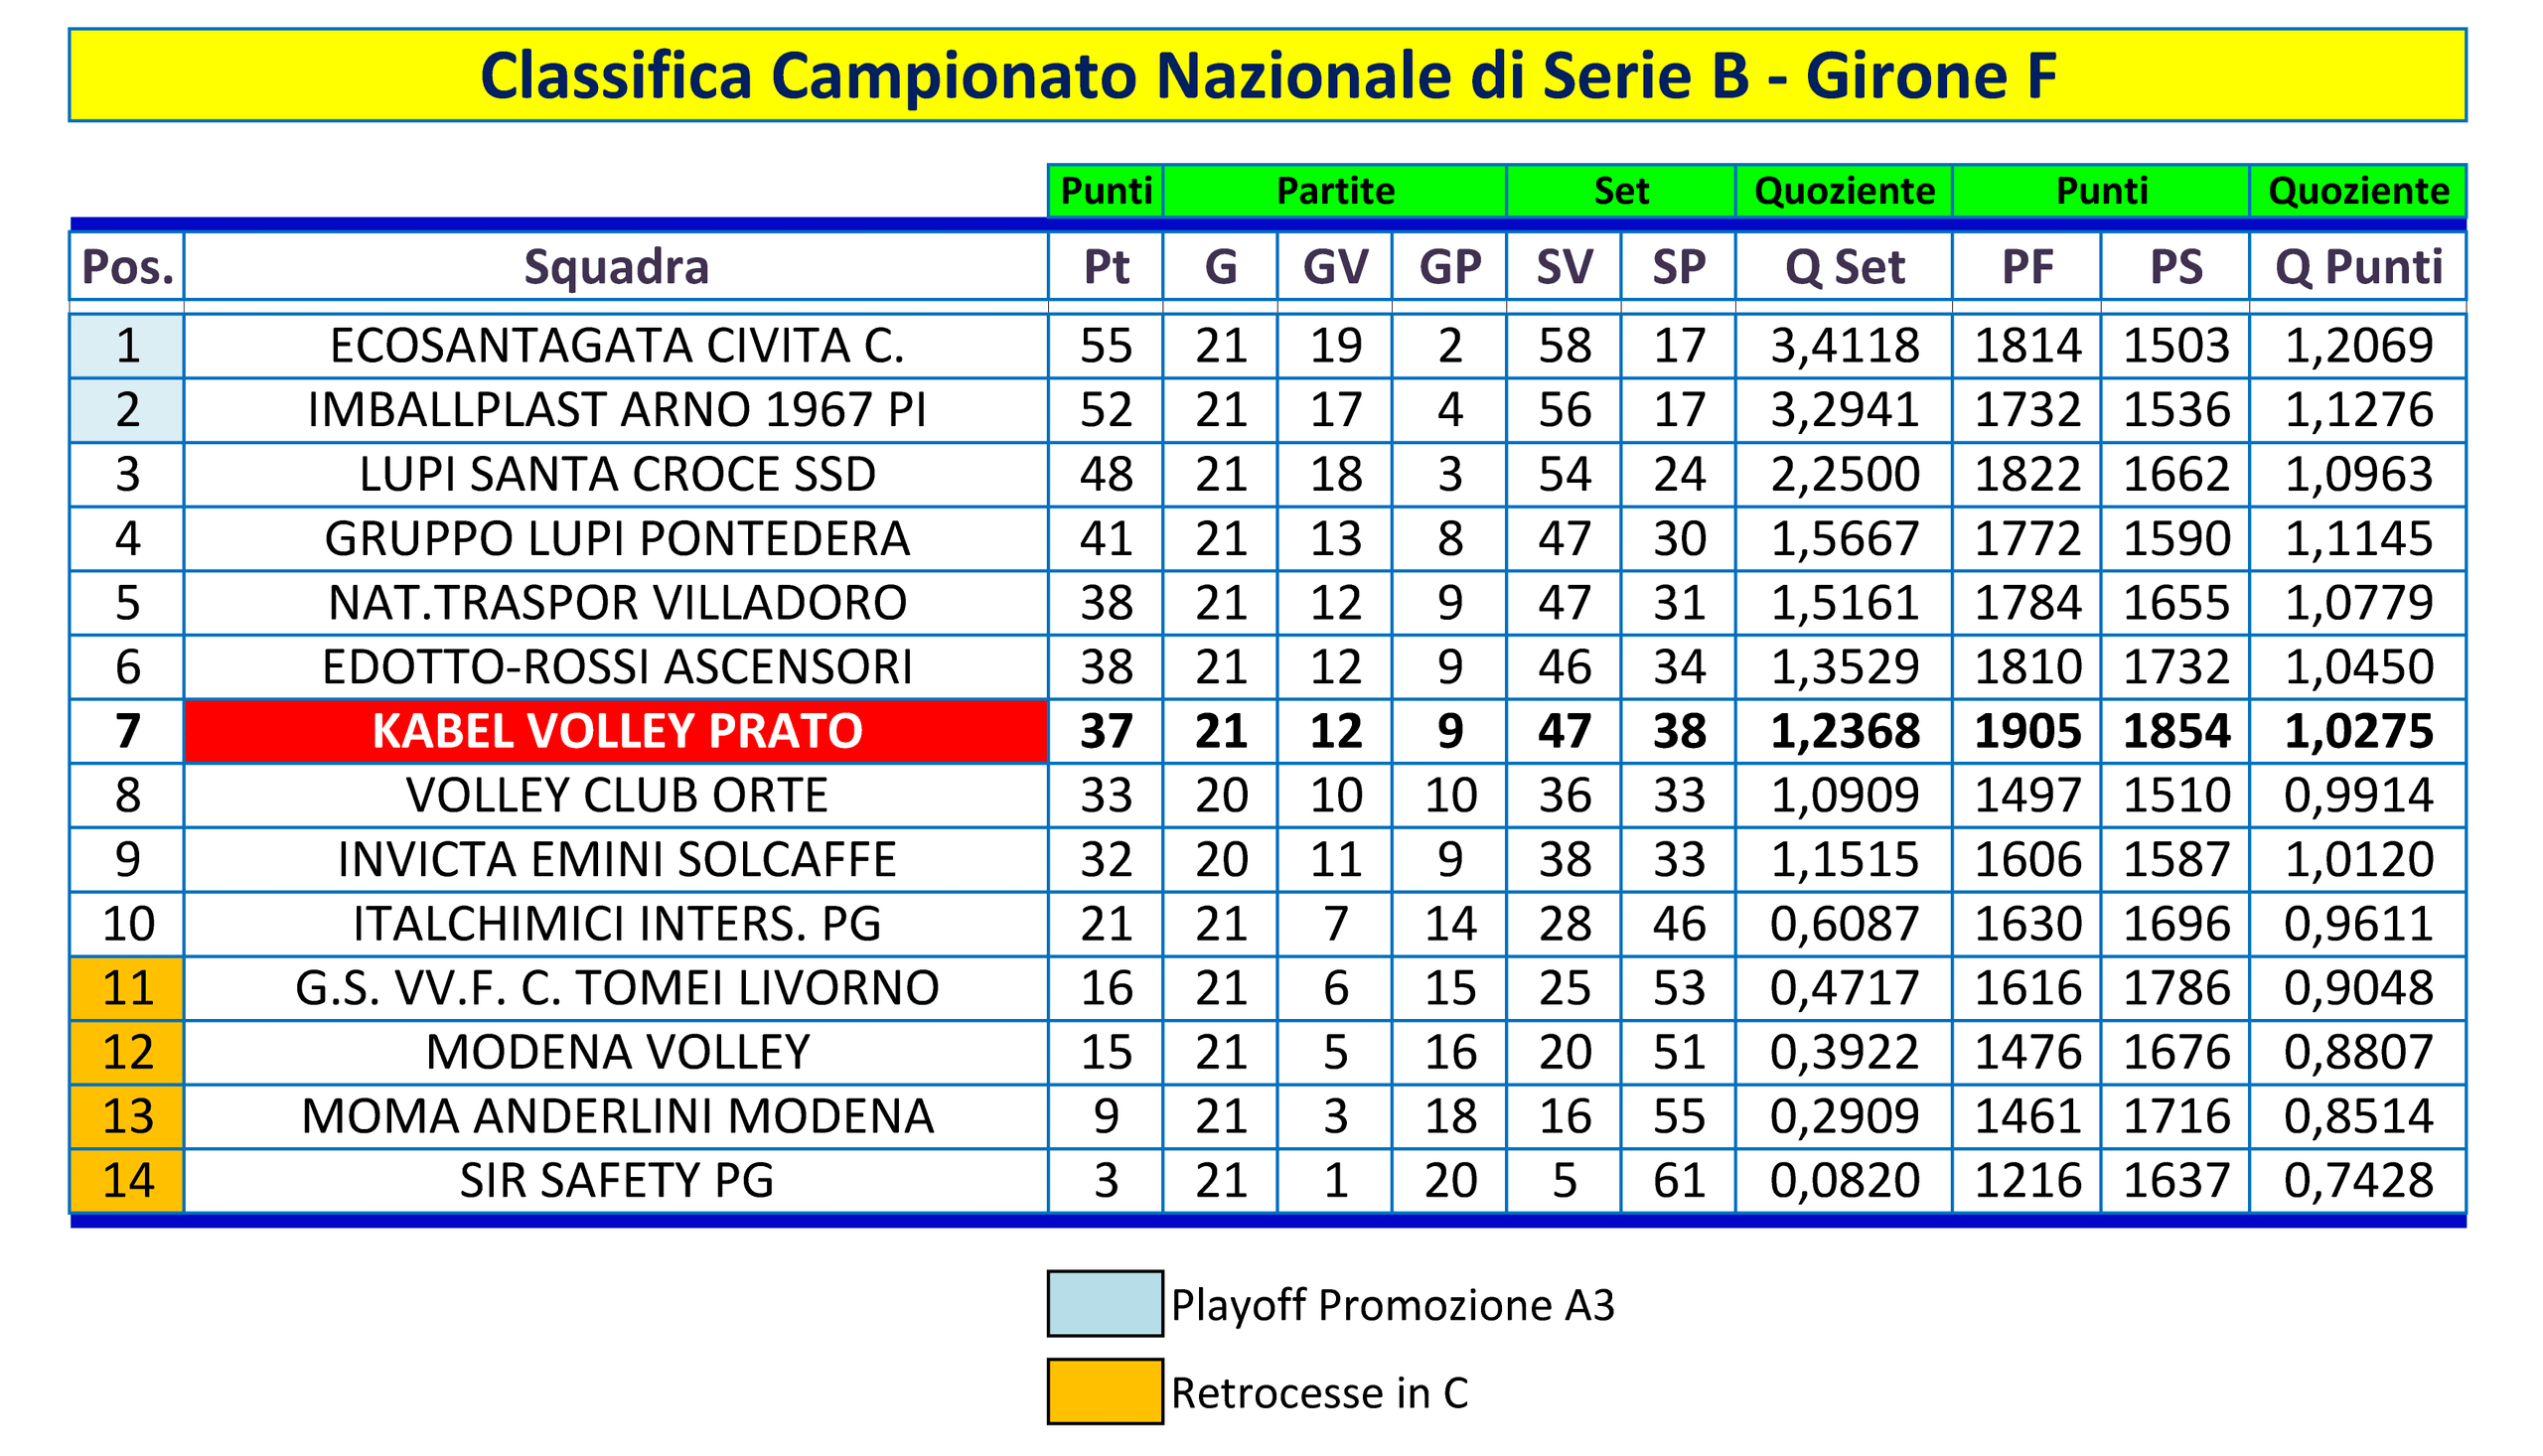Select the SIR SAFETY PG team cell
Image resolution: width=2543 pixels, height=1456 pixels.
pyautogui.click(x=616, y=1181)
